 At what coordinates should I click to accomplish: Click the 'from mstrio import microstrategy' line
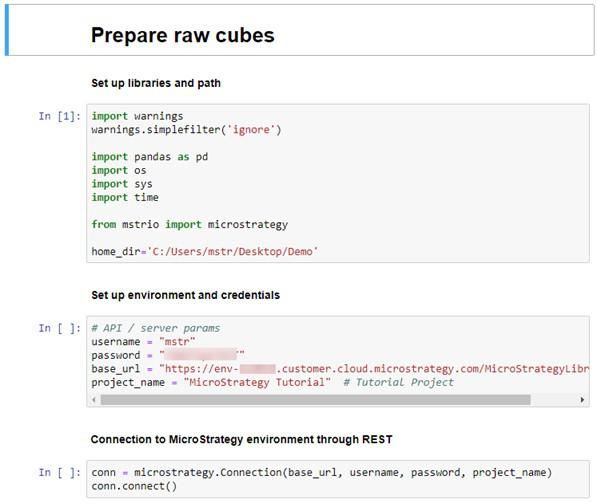[190, 225]
